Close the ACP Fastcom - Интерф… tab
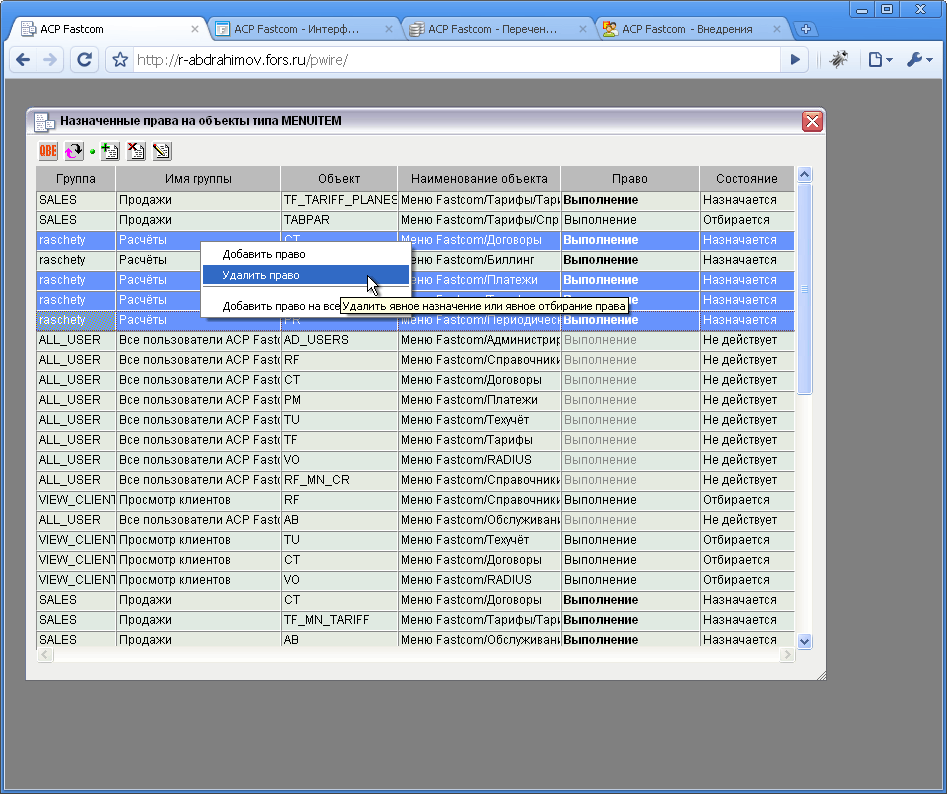Screen dimensions: 947x794 click(x=389, y=29)
